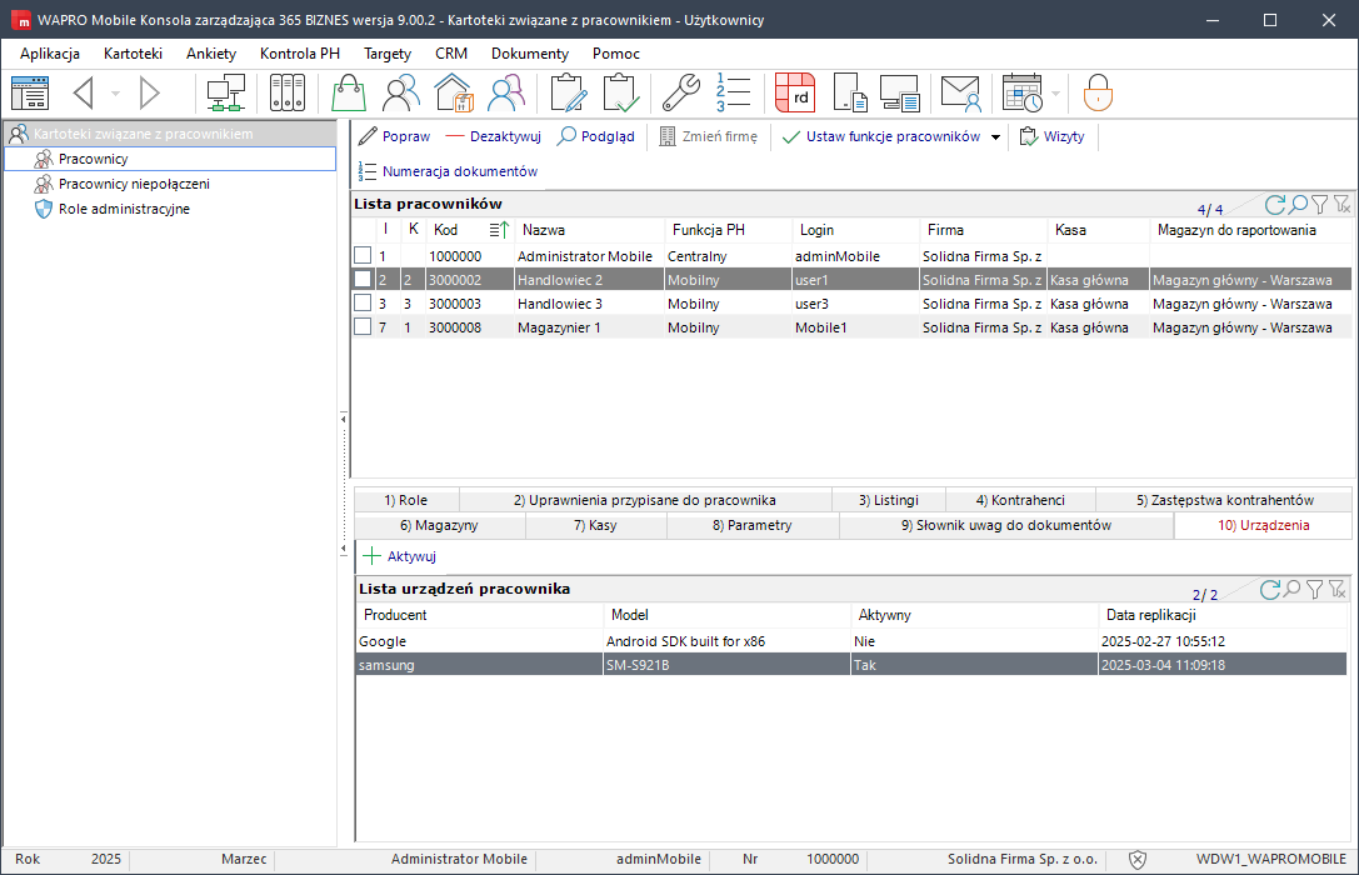Open the Kontrola PH menu
Image resolution: width=1359 pixels, height=875 pixels.
[x=300, y=54]
